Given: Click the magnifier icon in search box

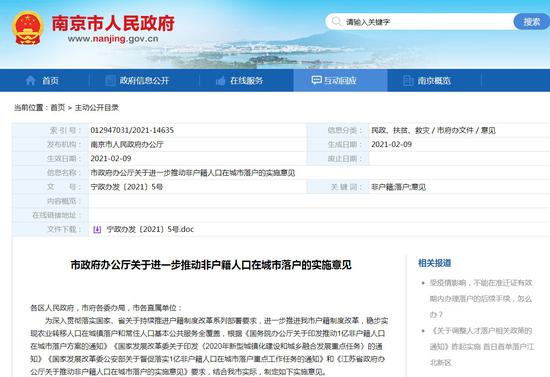Looking at the screenshot, I should [336, 22].
